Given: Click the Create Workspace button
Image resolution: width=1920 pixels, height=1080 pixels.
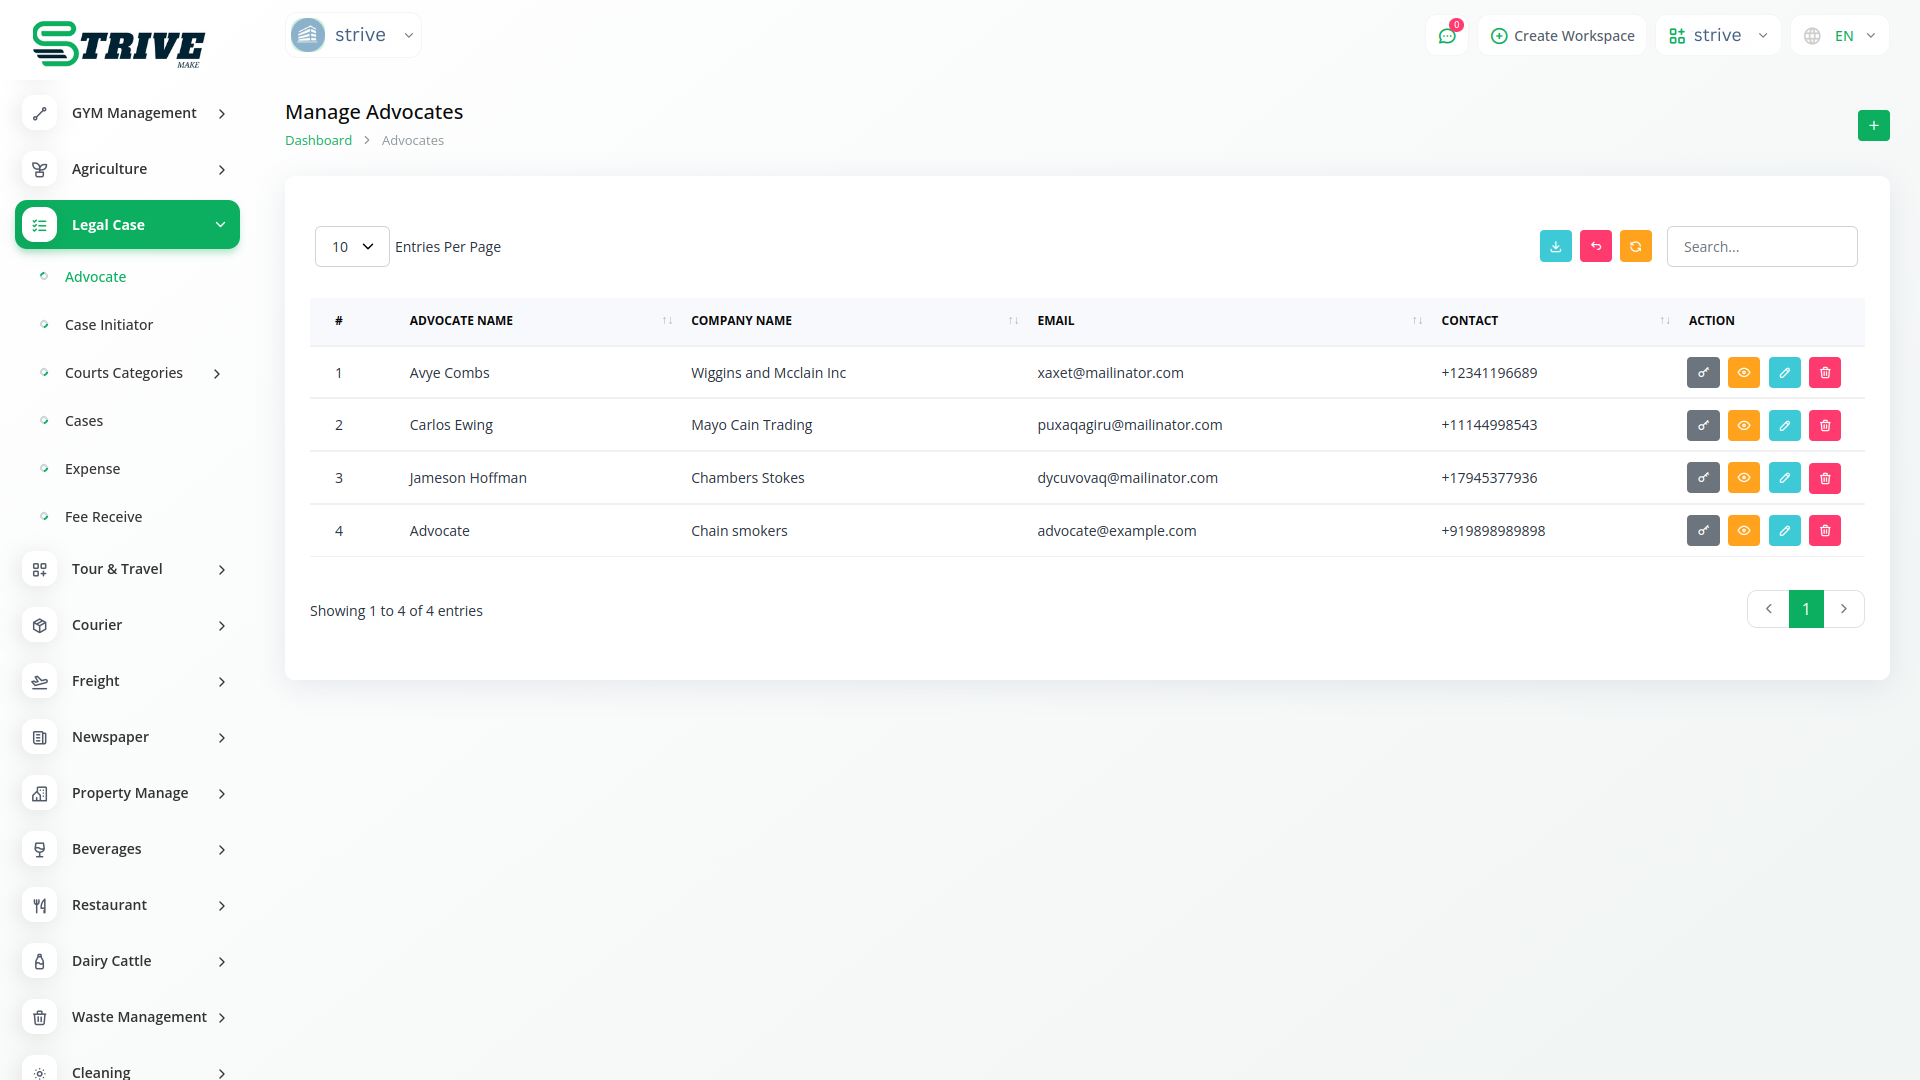Looking at the screenshot, I should [1562, 36].
